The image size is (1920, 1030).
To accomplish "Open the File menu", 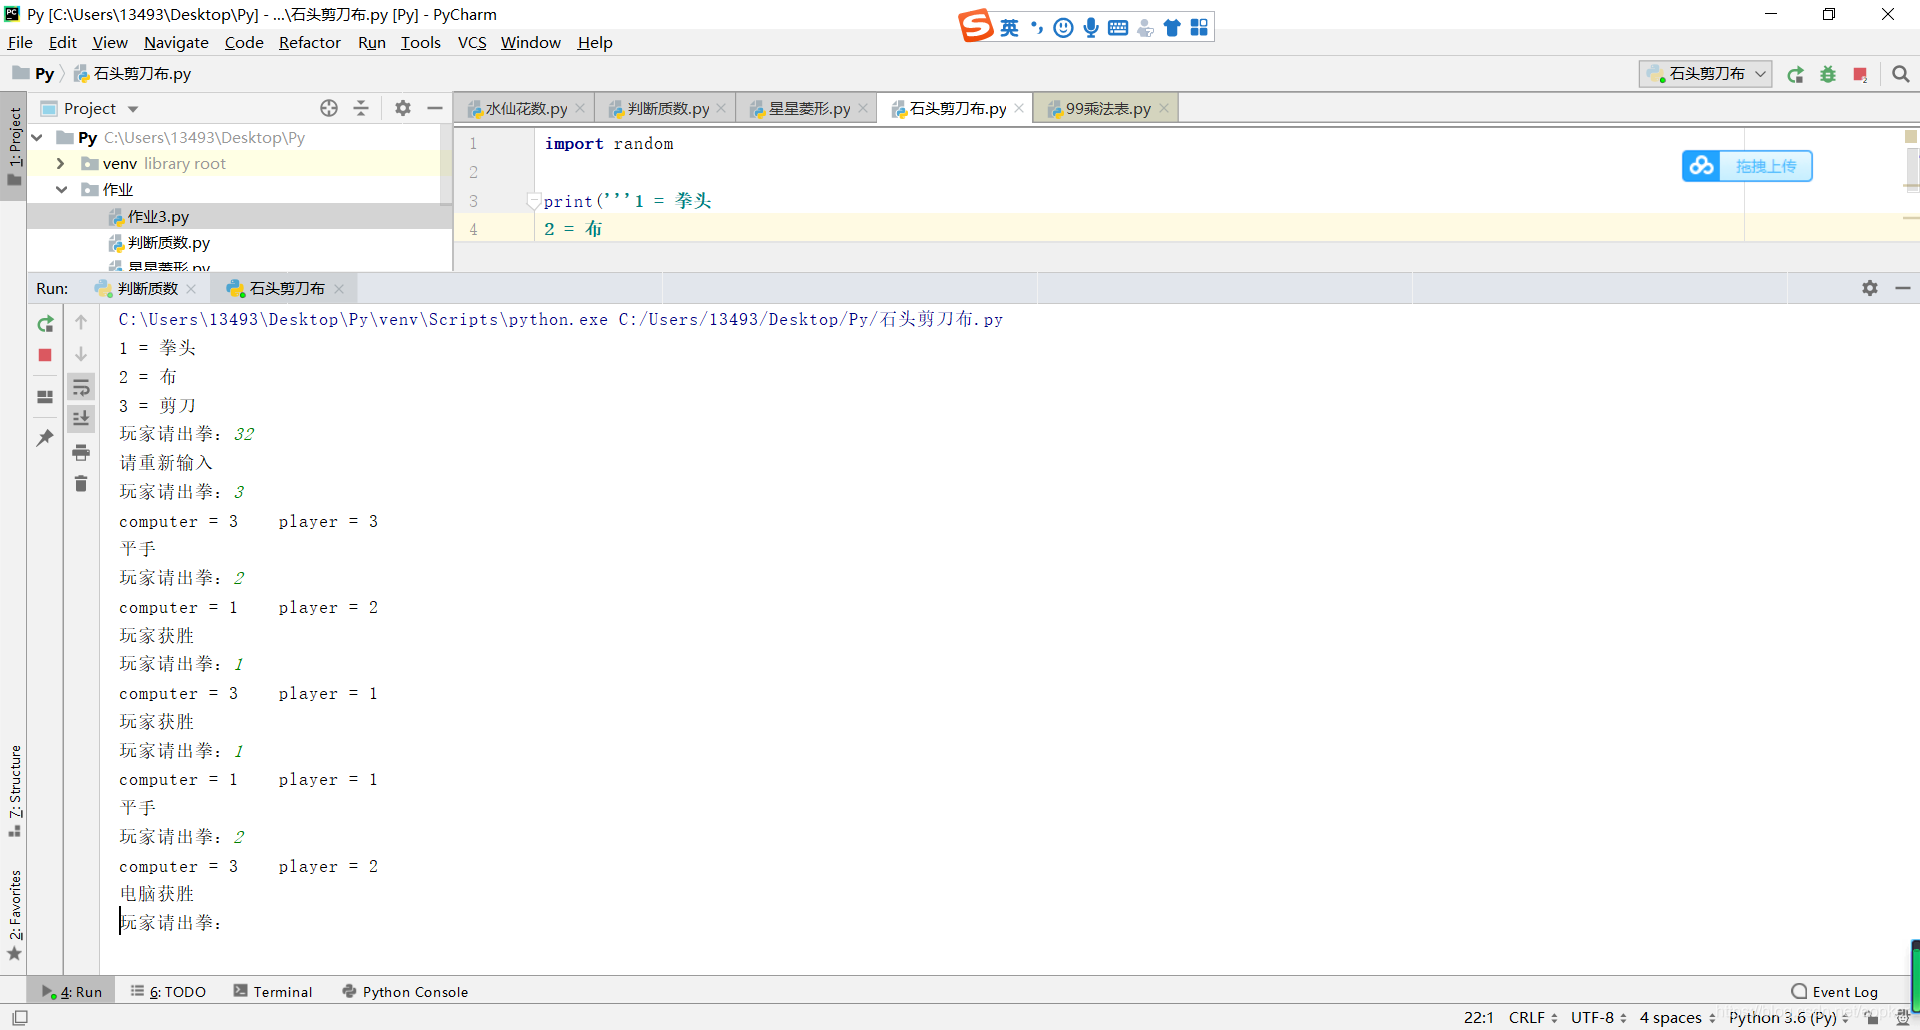I will tap(20, 42).
